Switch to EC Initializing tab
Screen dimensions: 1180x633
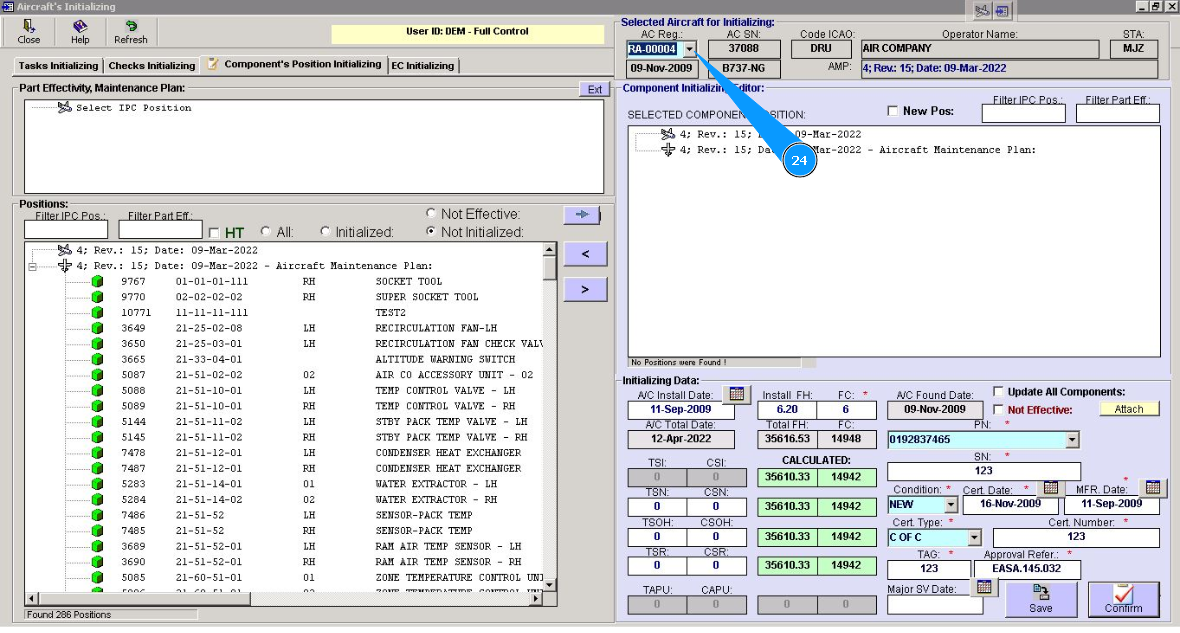pos(422,66)
